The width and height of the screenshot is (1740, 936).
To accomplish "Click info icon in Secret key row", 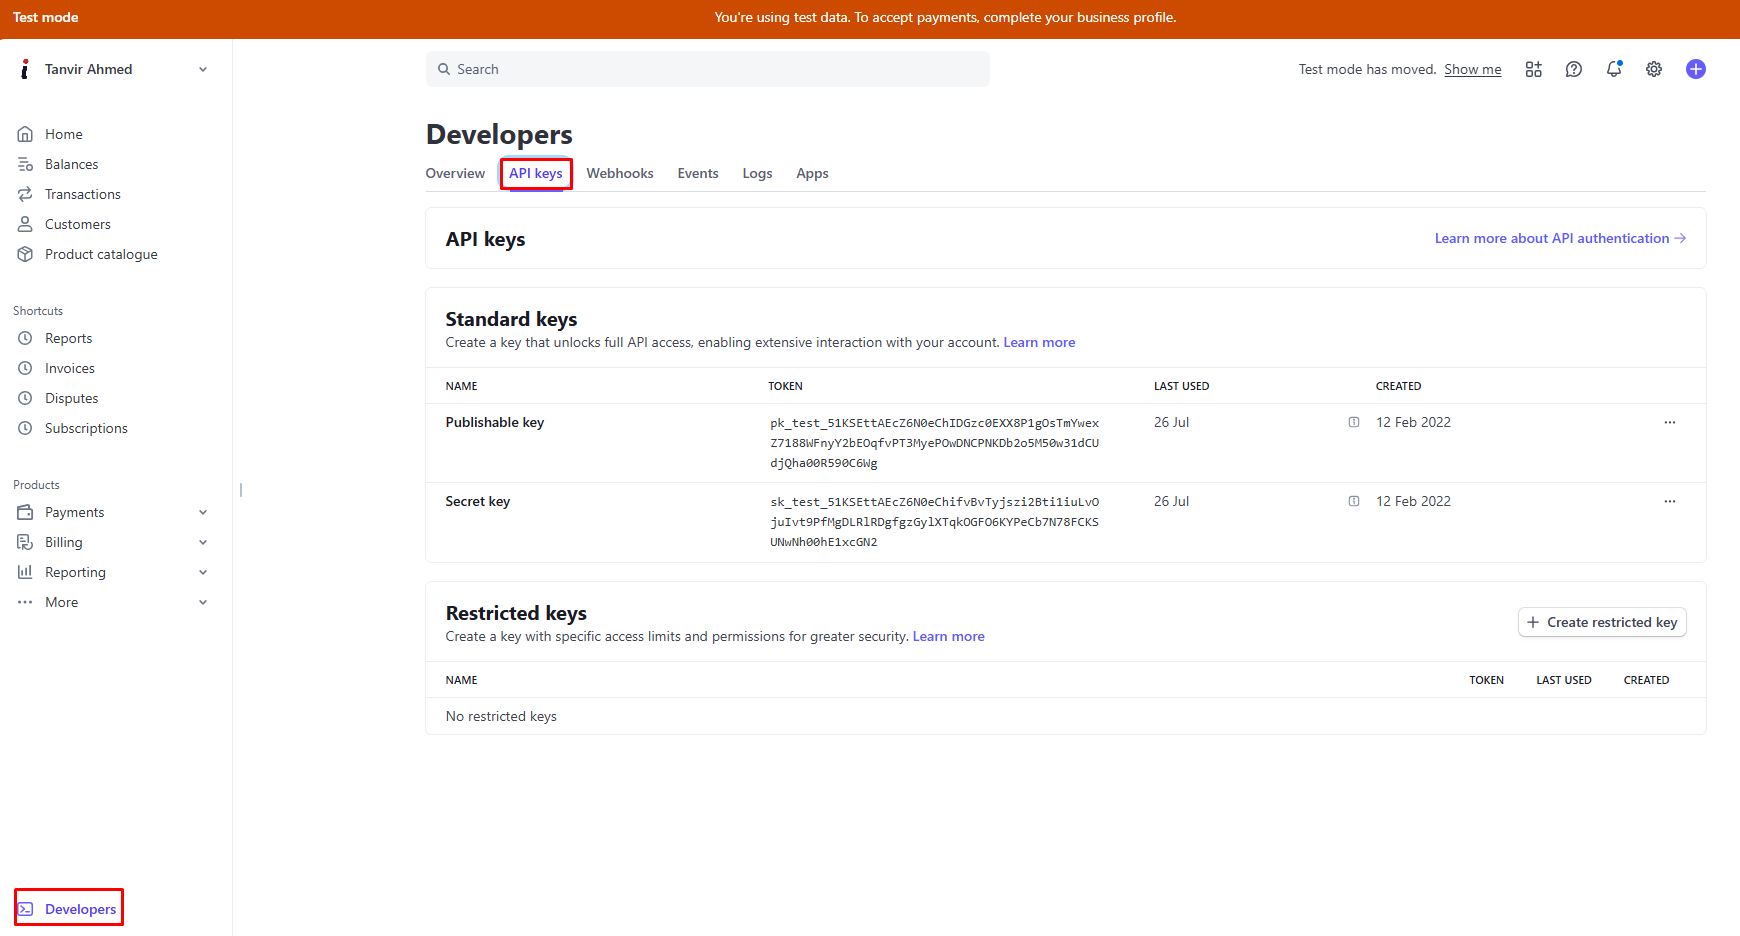I will tap(1354, 501).
